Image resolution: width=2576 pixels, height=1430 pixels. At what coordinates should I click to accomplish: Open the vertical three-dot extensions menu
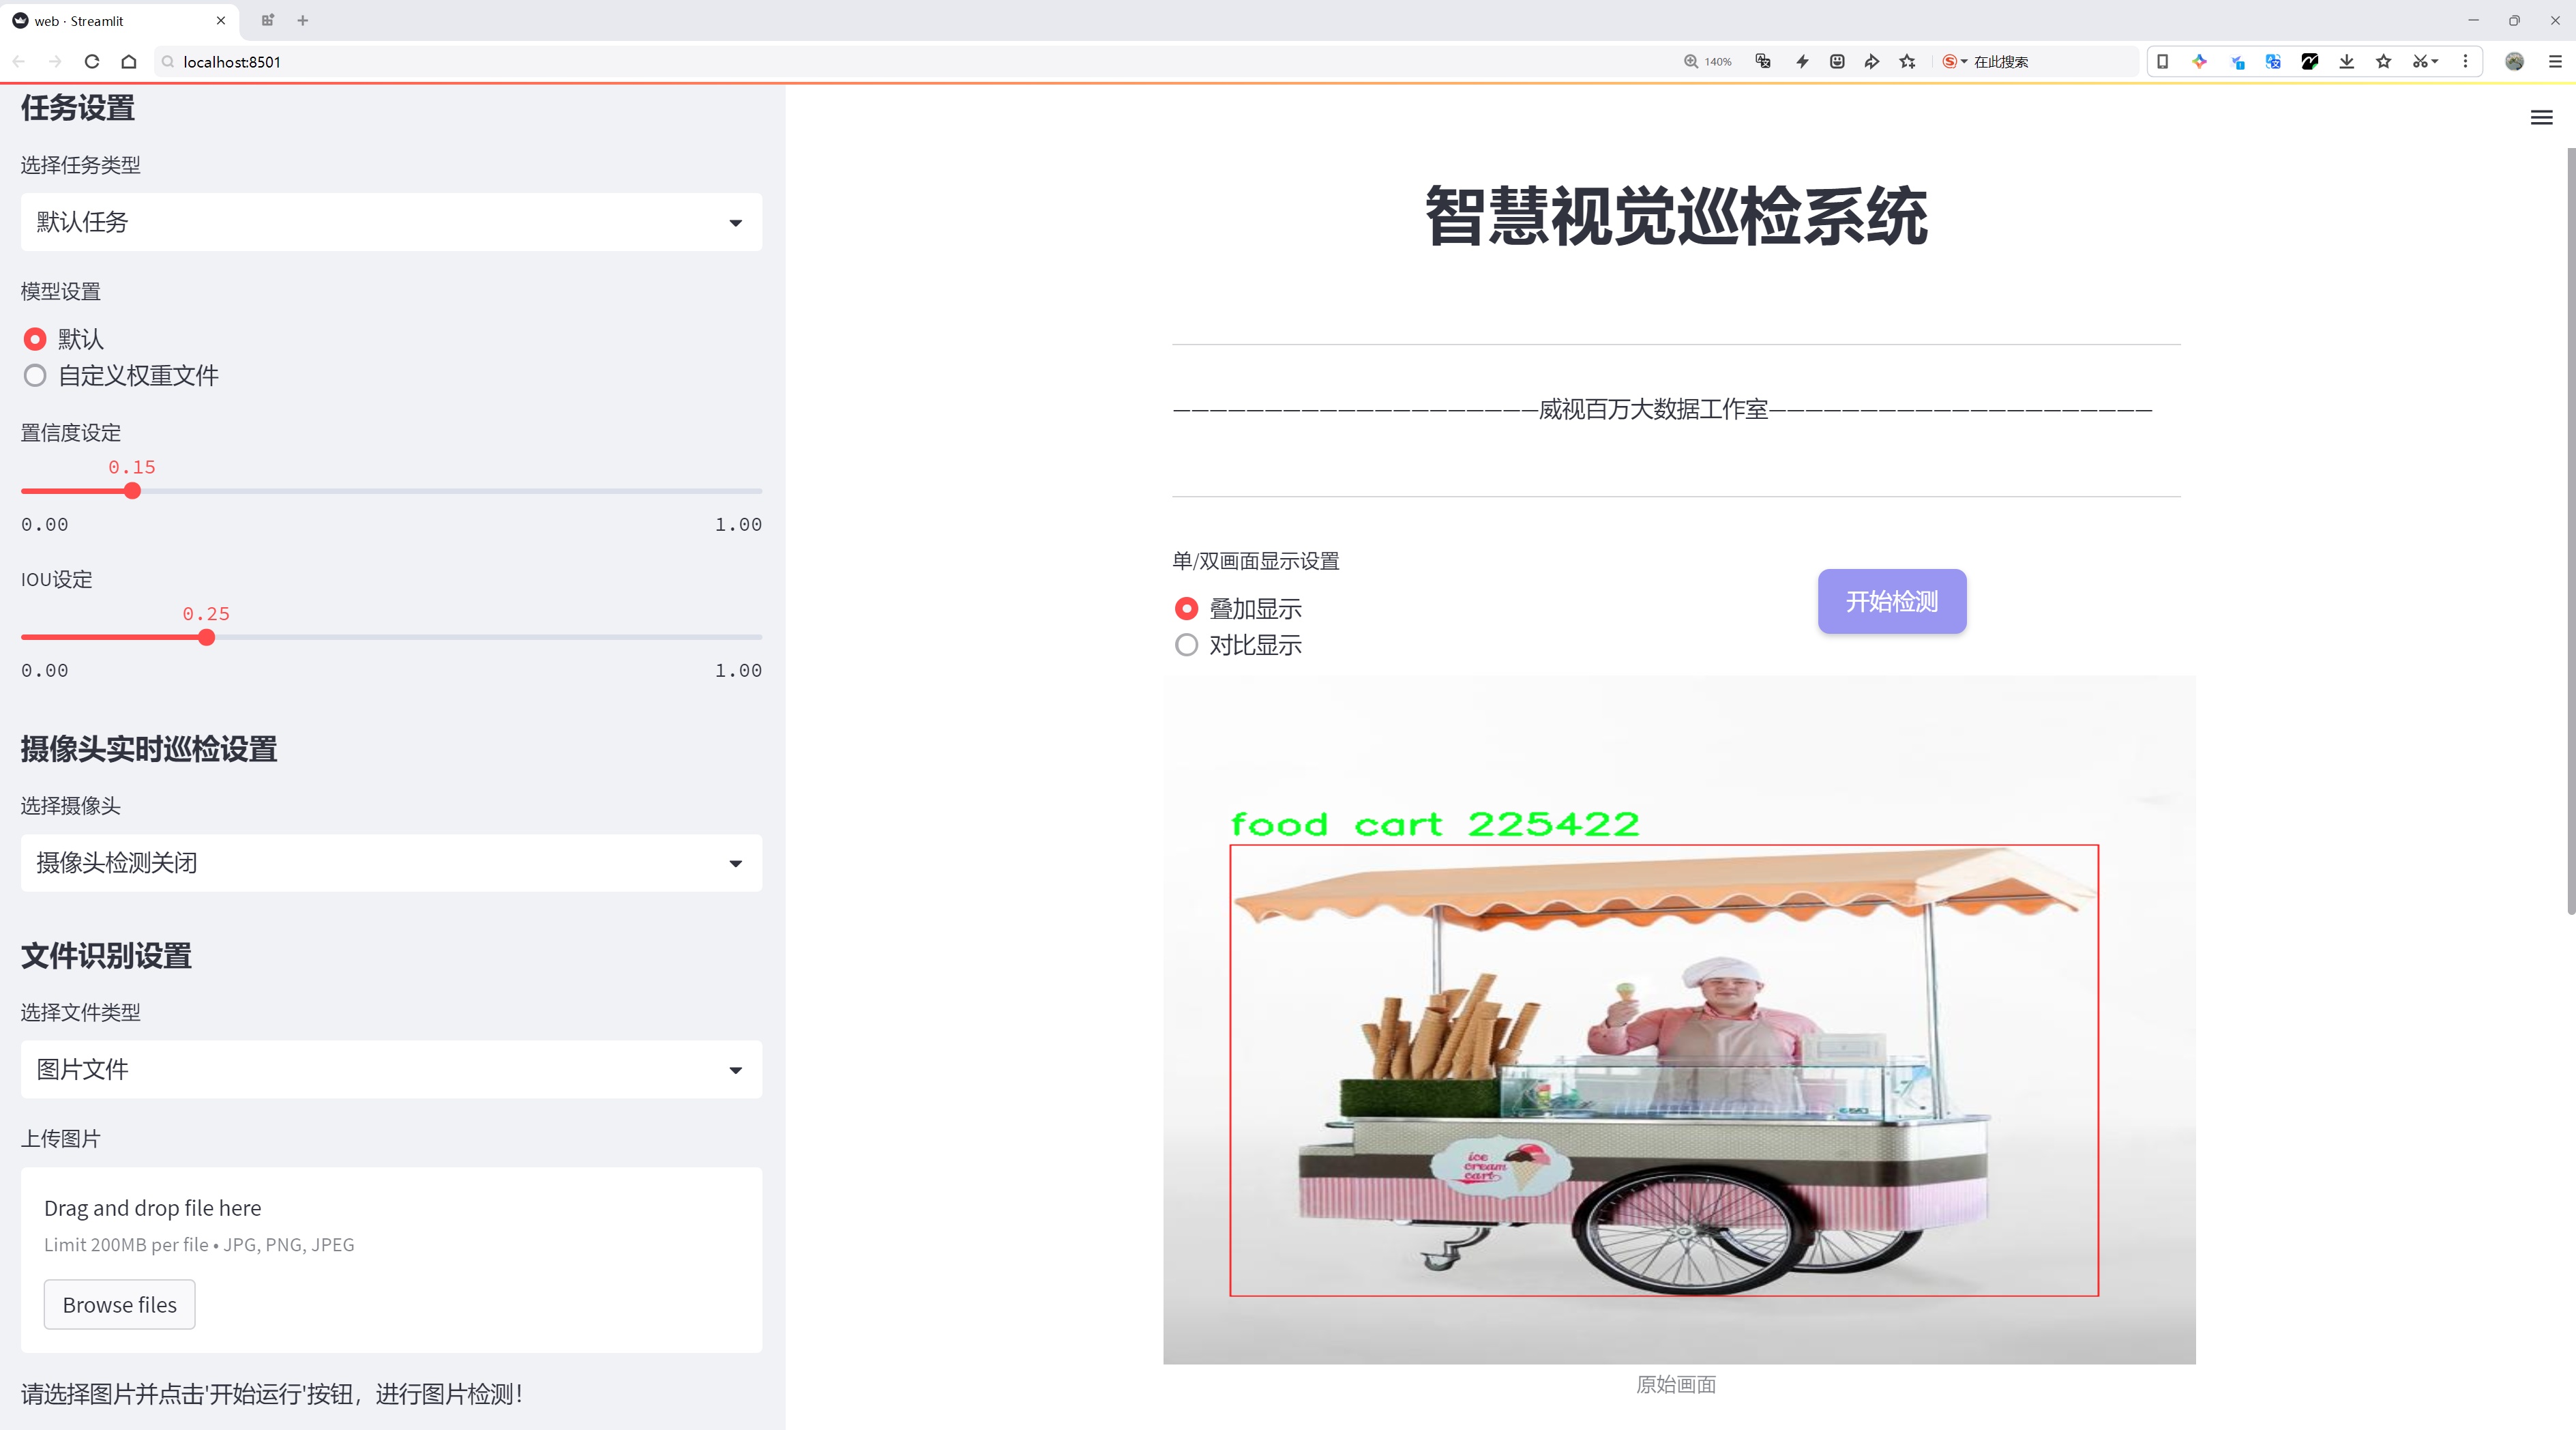pyautogui.click(x=2465, y=61)
